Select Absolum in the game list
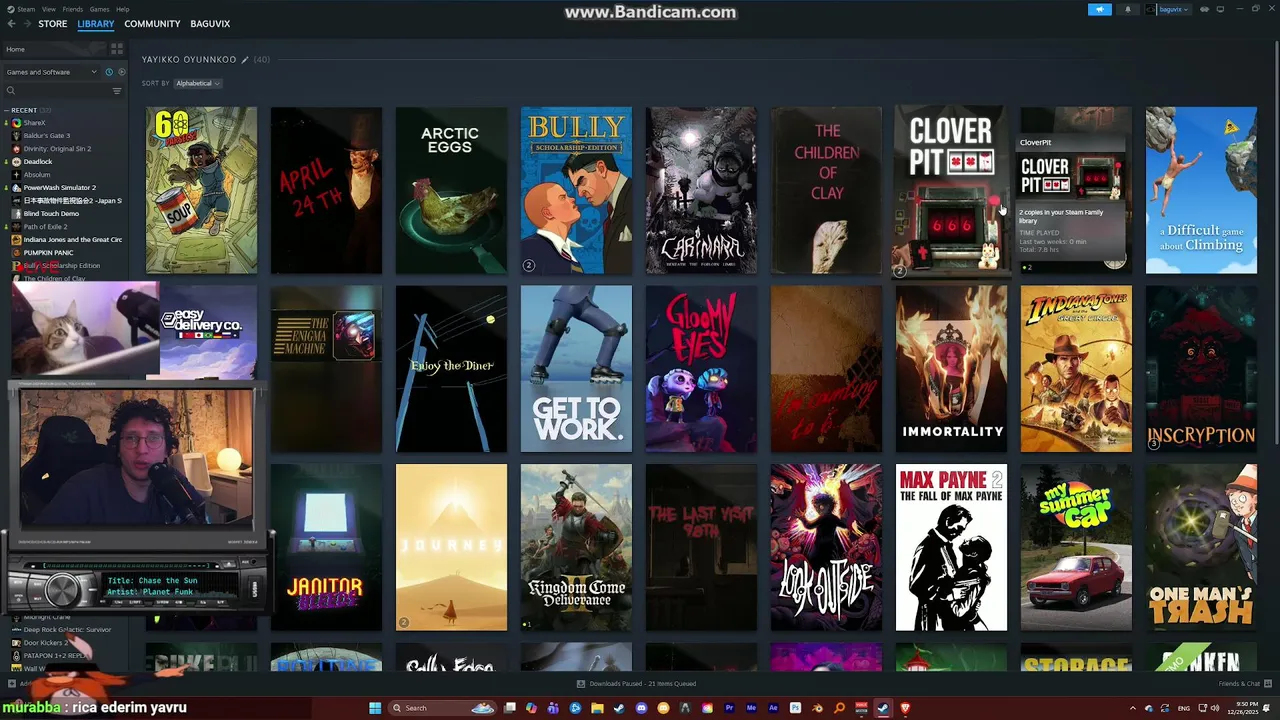The width and height of the screenshot is (1280, 720). click(36, 174)
